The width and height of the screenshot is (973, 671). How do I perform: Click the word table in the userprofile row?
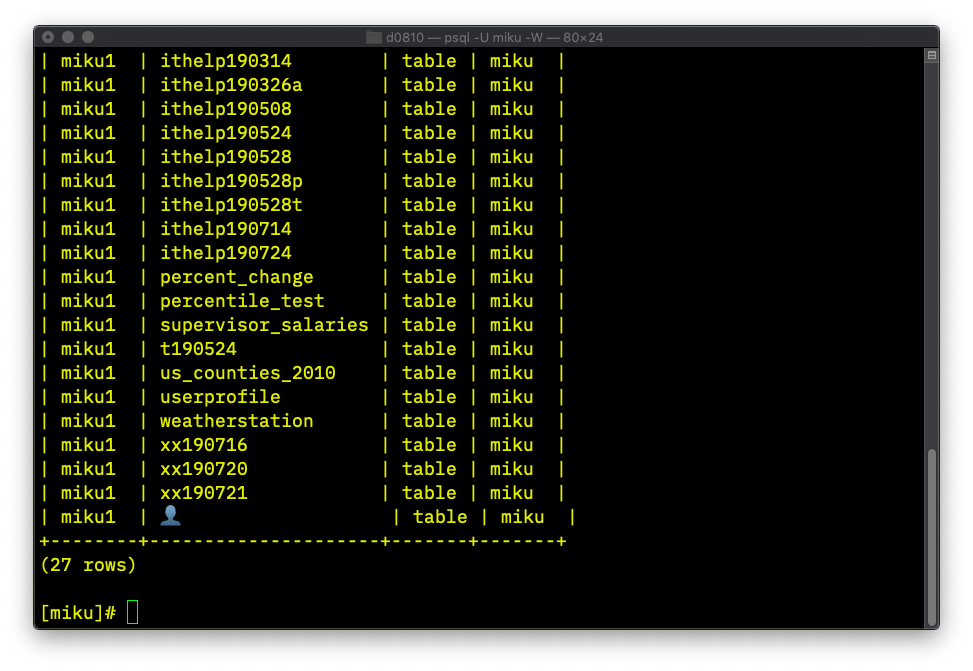click(x=429, y=397)
